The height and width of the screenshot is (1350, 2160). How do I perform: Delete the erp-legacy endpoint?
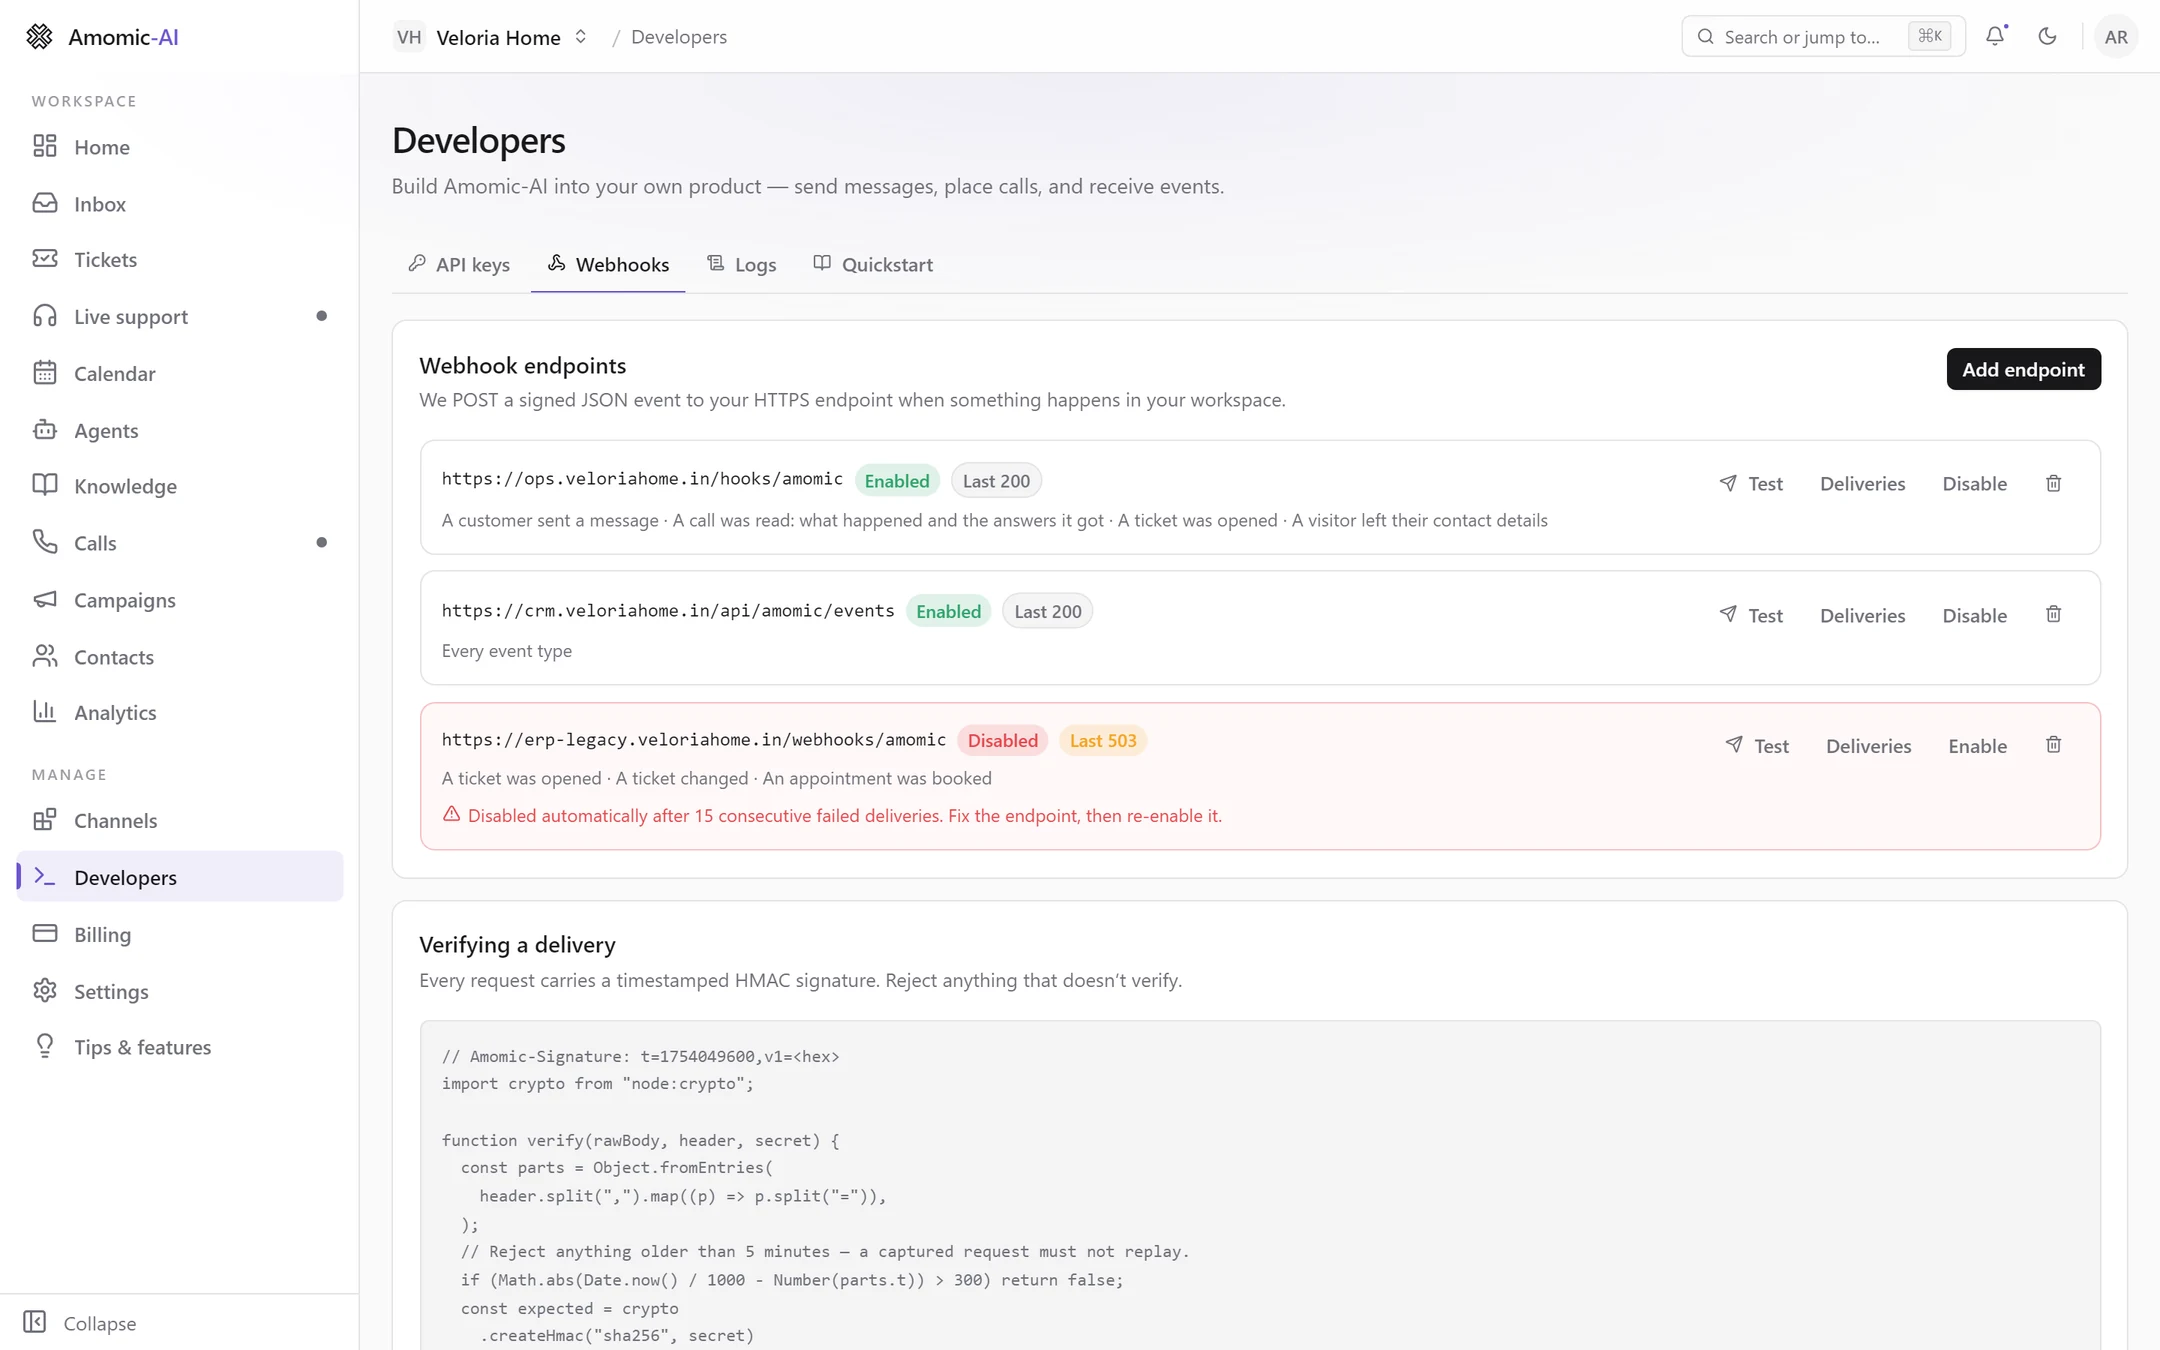[2053, 745]
